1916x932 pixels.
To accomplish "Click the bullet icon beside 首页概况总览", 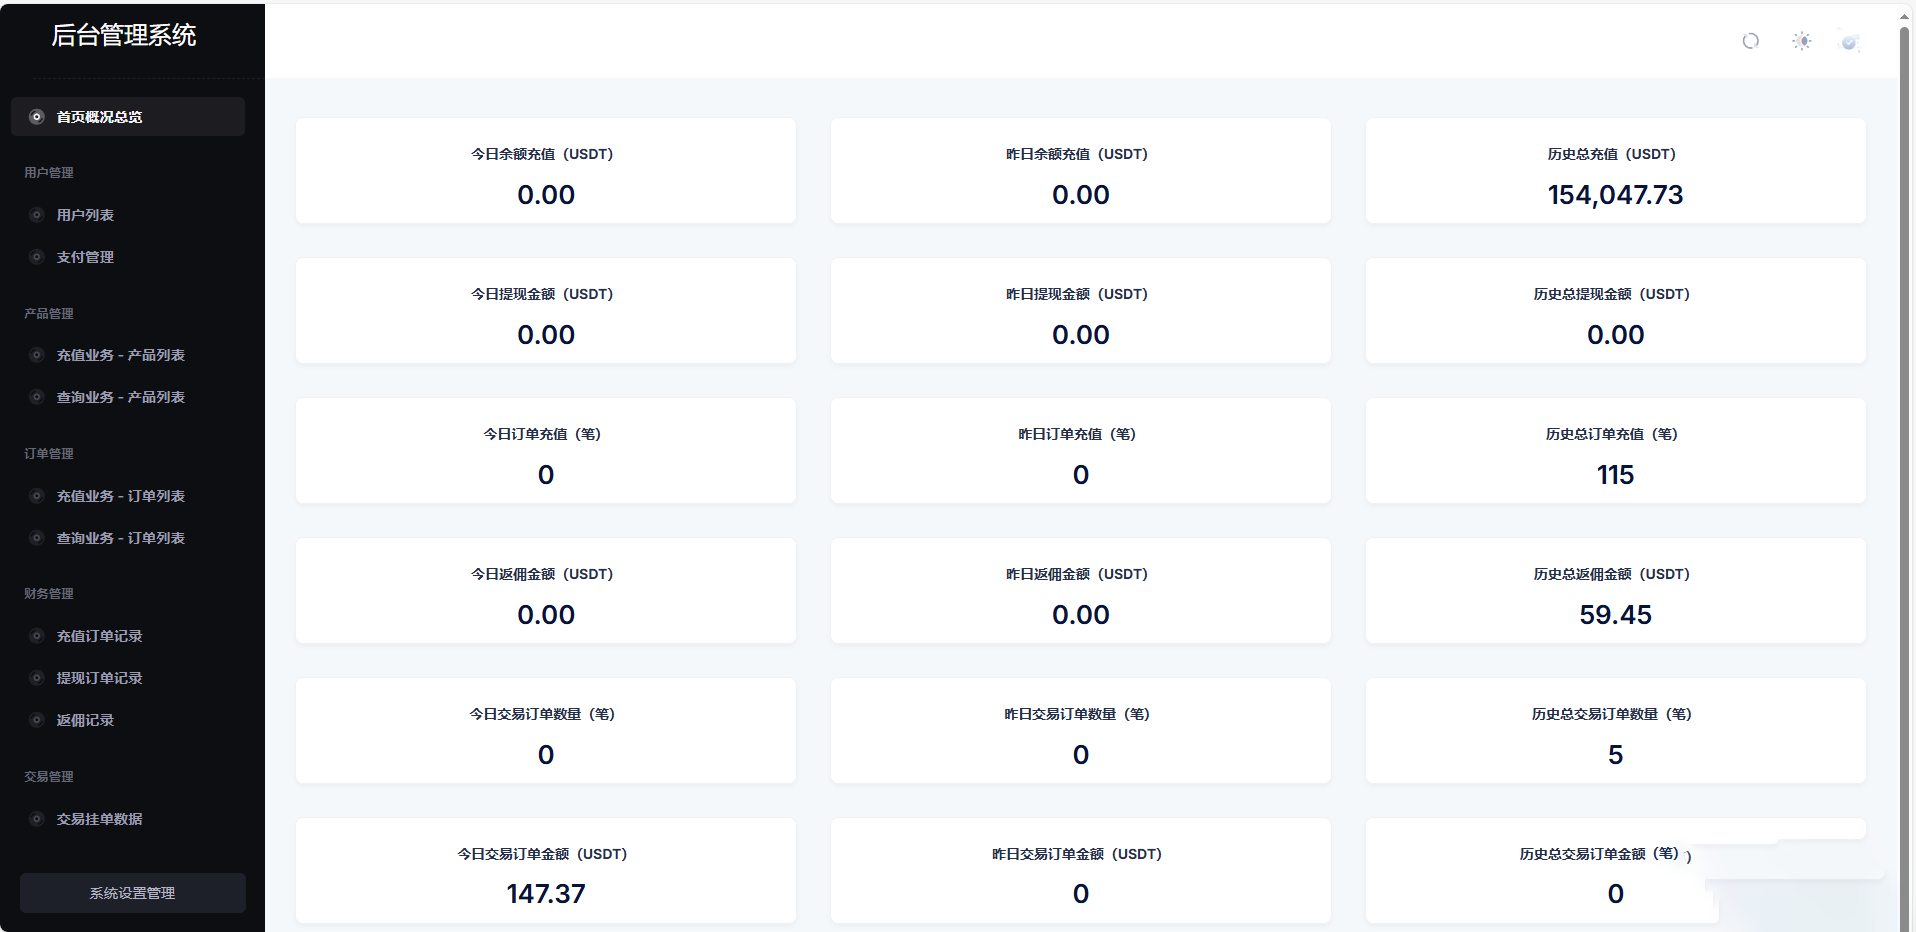I will coord(37,117).
